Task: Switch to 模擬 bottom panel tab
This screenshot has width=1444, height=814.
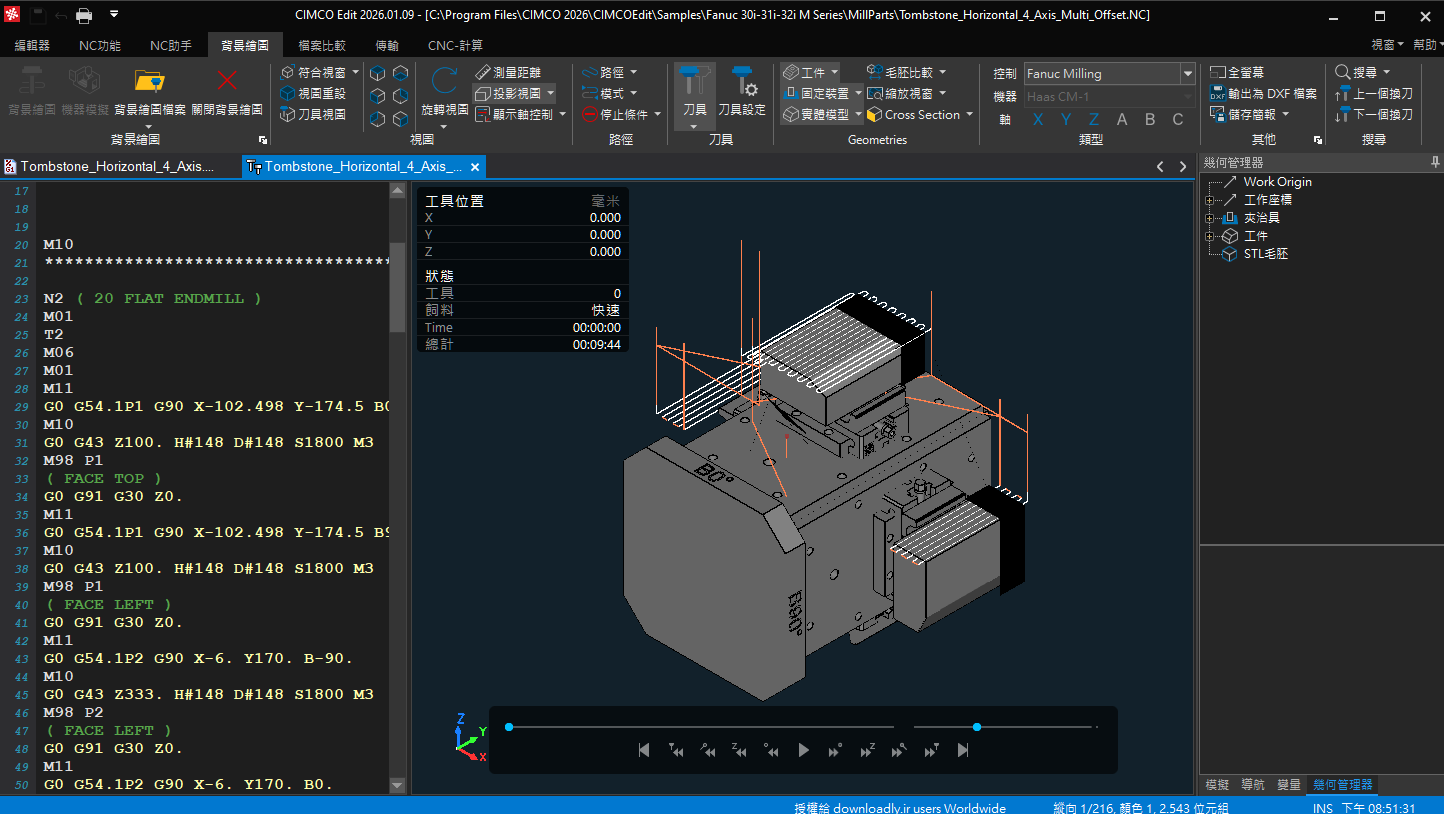Action: tap(1217, 785)
